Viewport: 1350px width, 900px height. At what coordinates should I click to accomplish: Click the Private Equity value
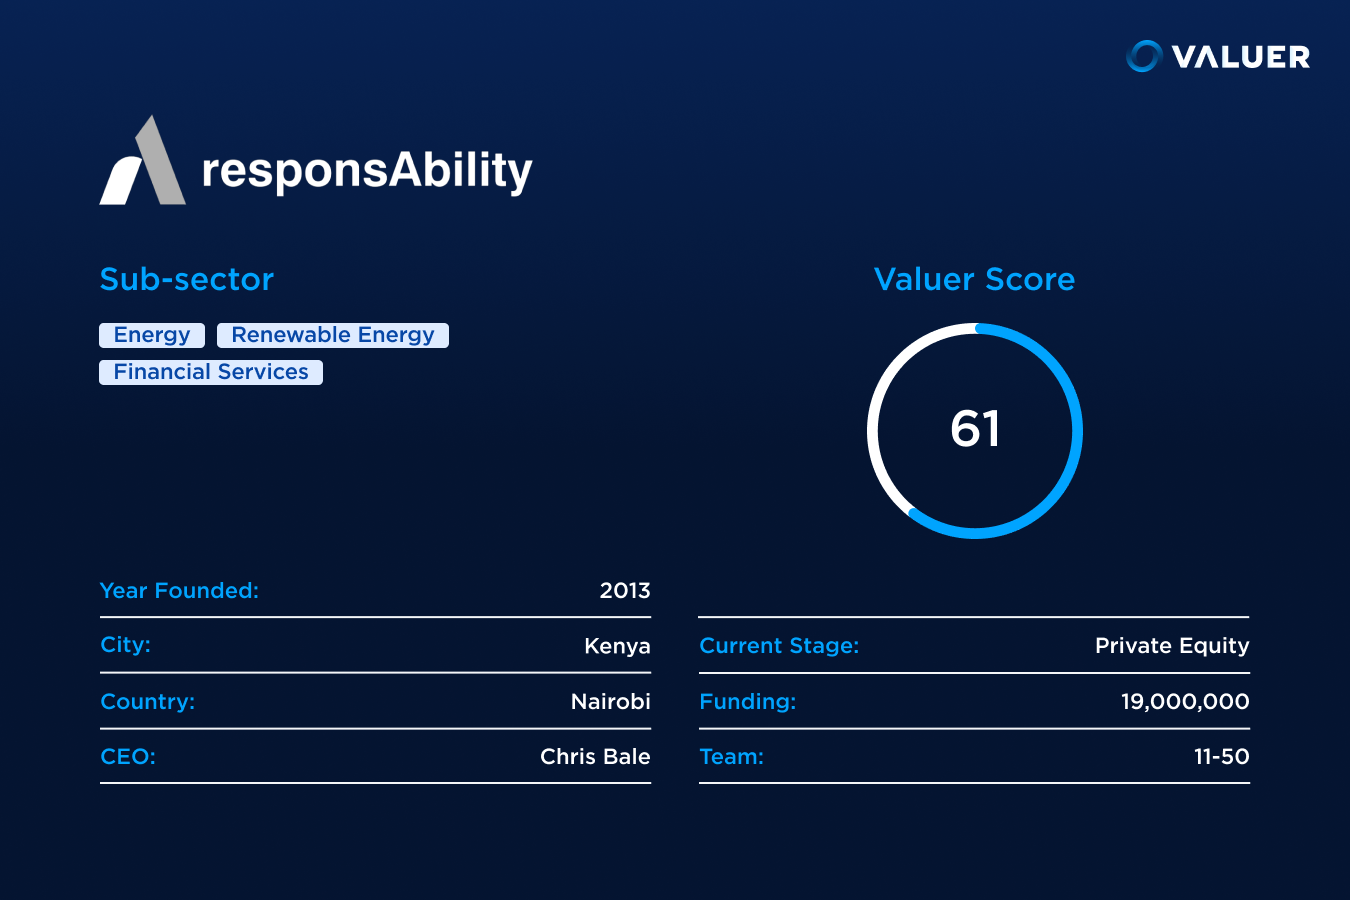[1172, 646]
